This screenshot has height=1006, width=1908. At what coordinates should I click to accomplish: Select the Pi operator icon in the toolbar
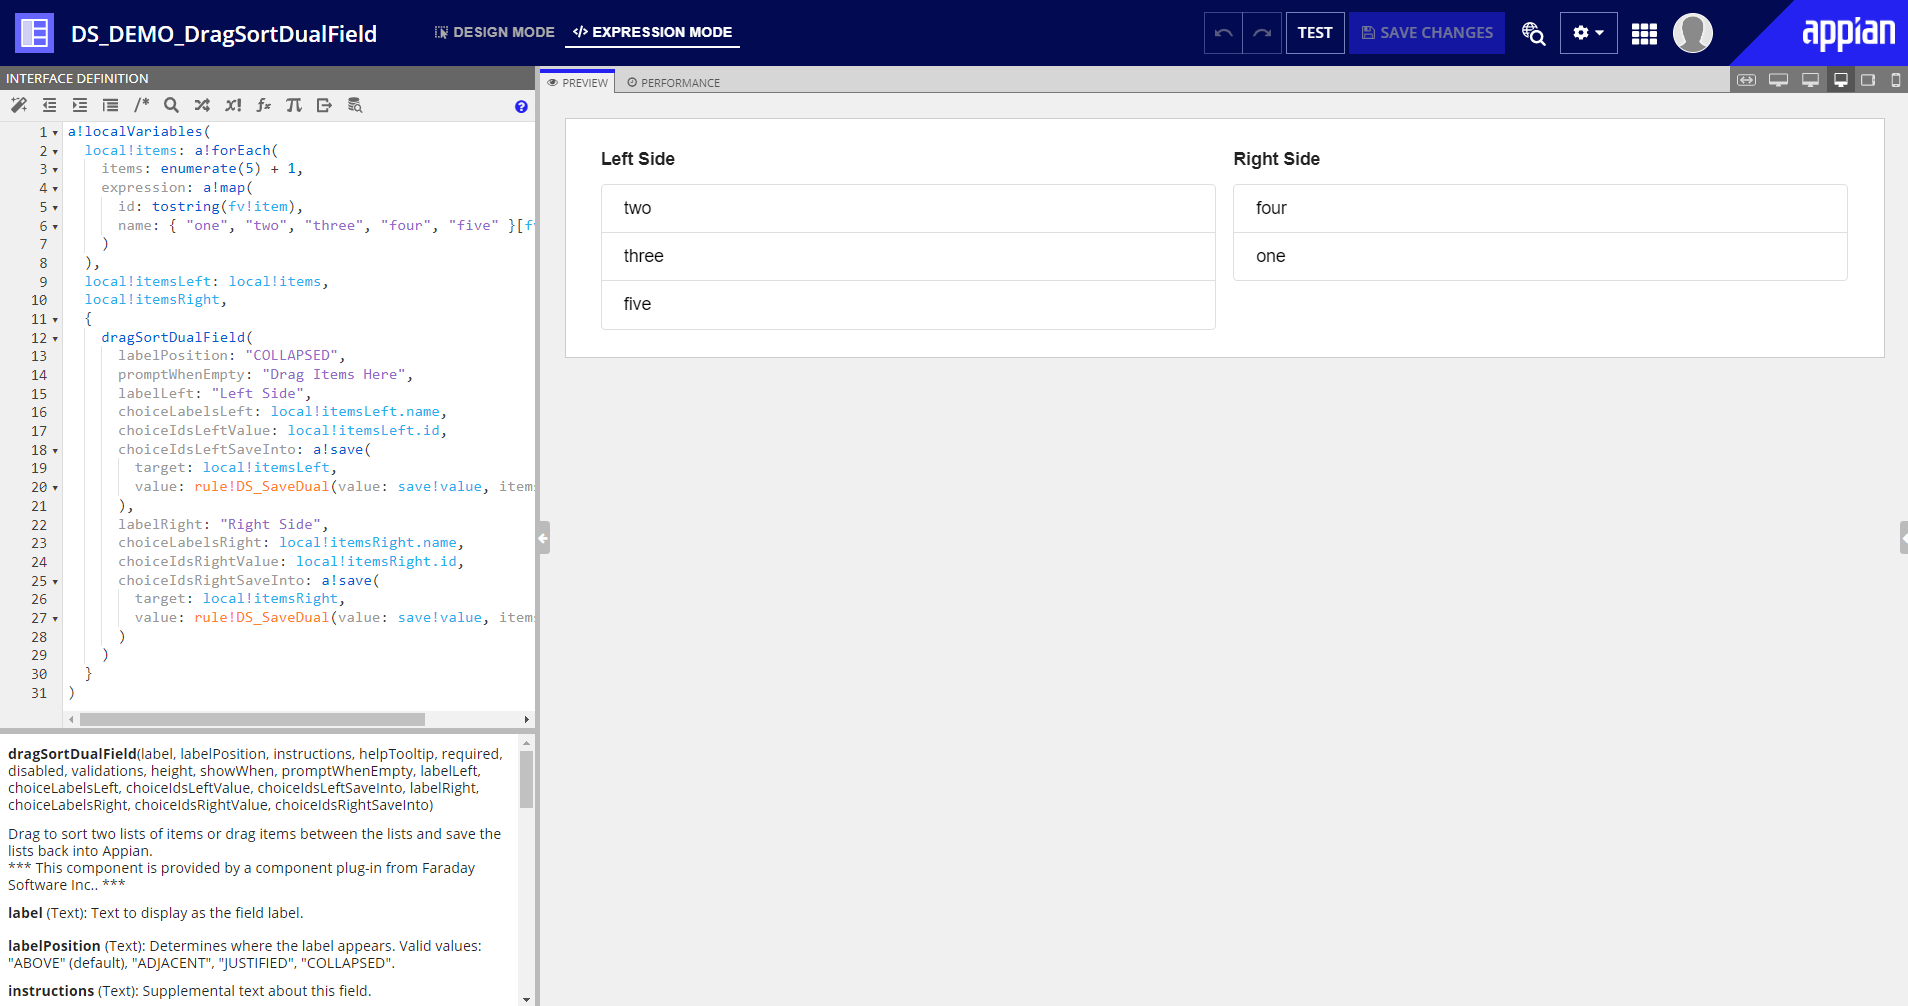(x=294, y=105)
